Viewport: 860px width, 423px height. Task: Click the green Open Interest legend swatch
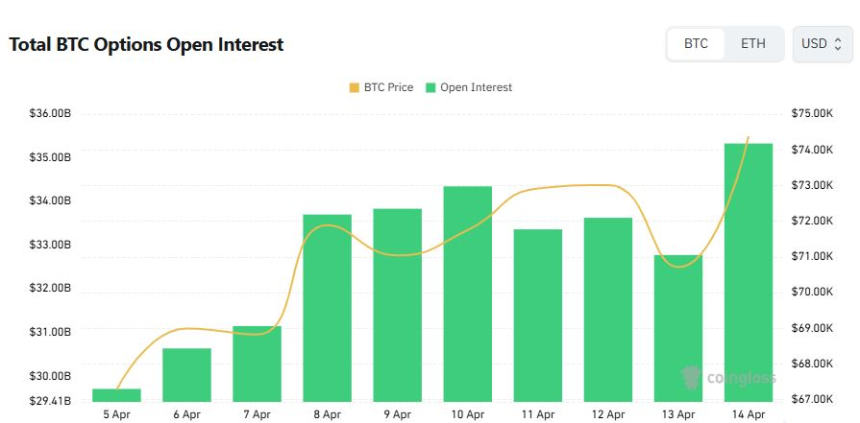pyautogui.click(x=432, y=88)
